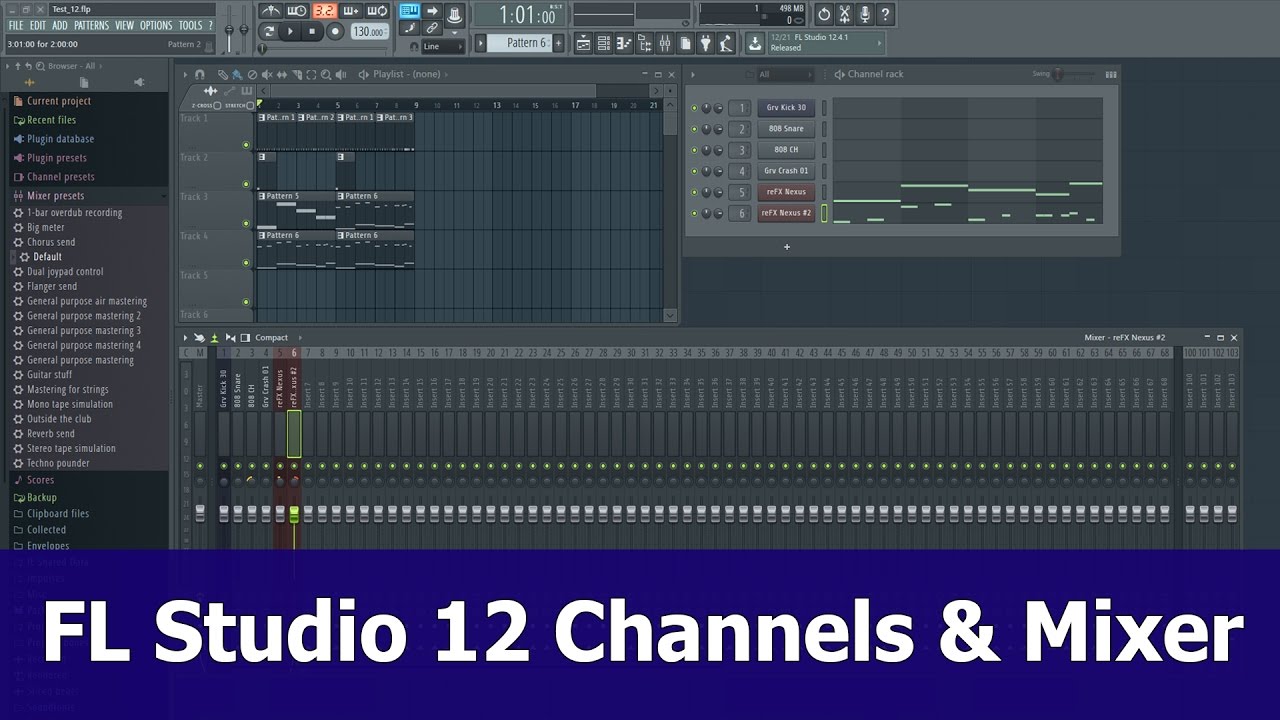
Task: Adjust the main volume slider
Action: (x=229, y=30)
